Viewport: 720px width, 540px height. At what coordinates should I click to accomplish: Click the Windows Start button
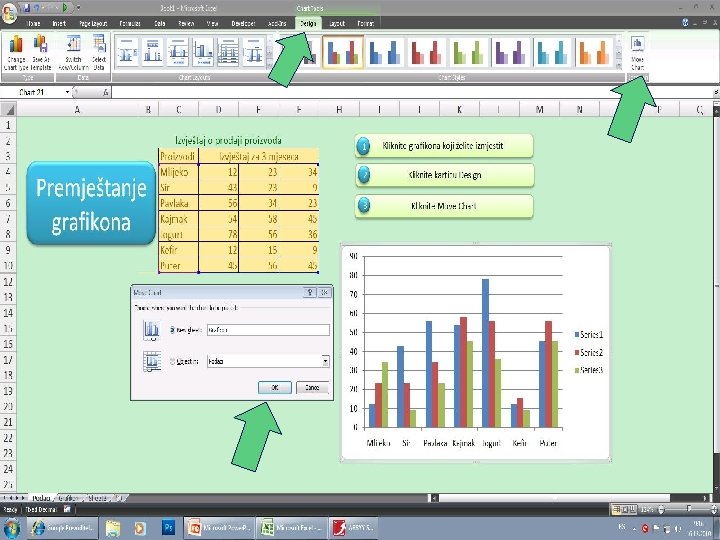pyautogui.click(x=11, y=528)
